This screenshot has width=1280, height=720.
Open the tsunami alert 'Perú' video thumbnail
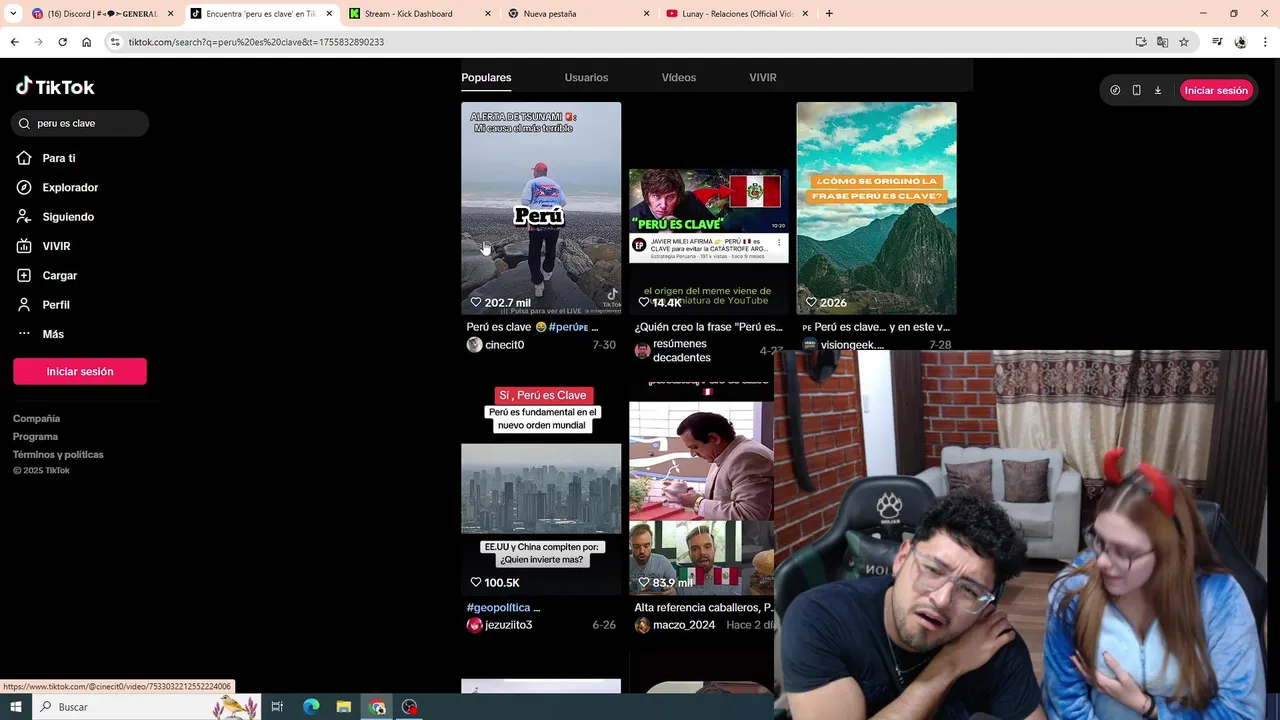pyautogui.click(x=541, y=208)
